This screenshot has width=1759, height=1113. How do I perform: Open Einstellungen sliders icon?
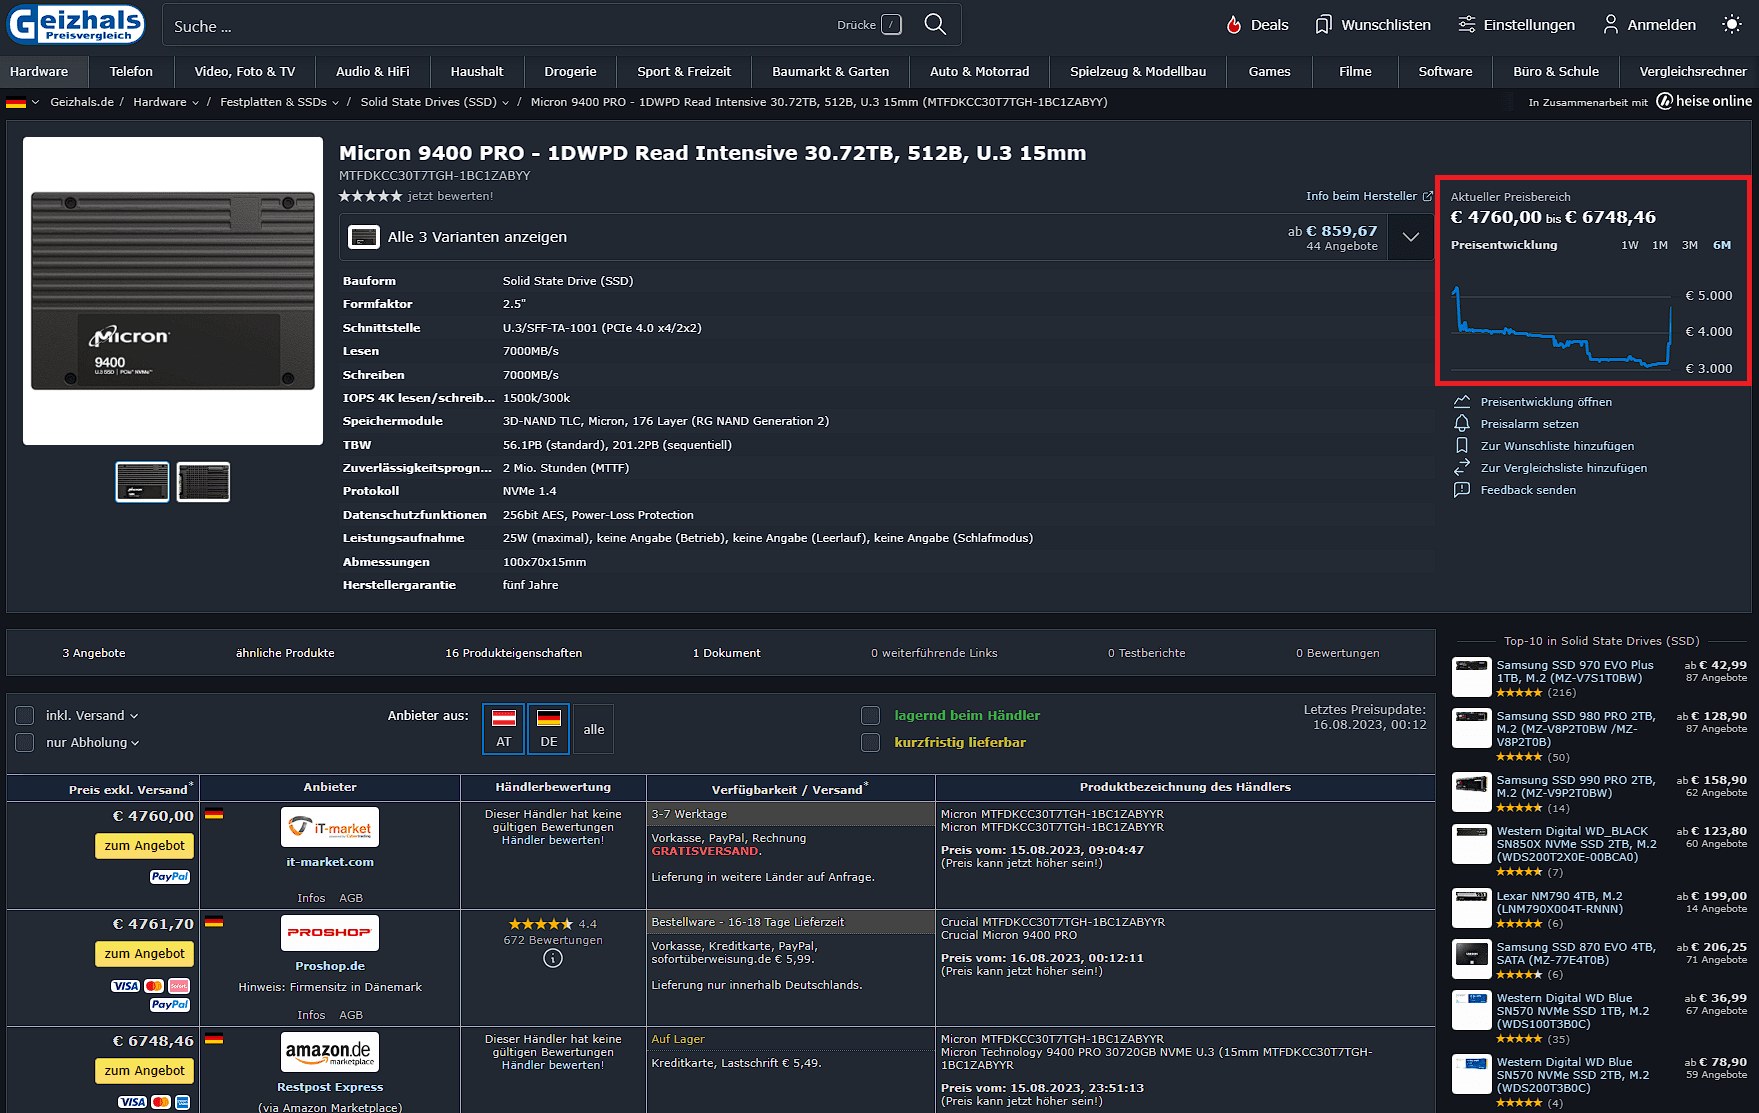[1467, 25]
